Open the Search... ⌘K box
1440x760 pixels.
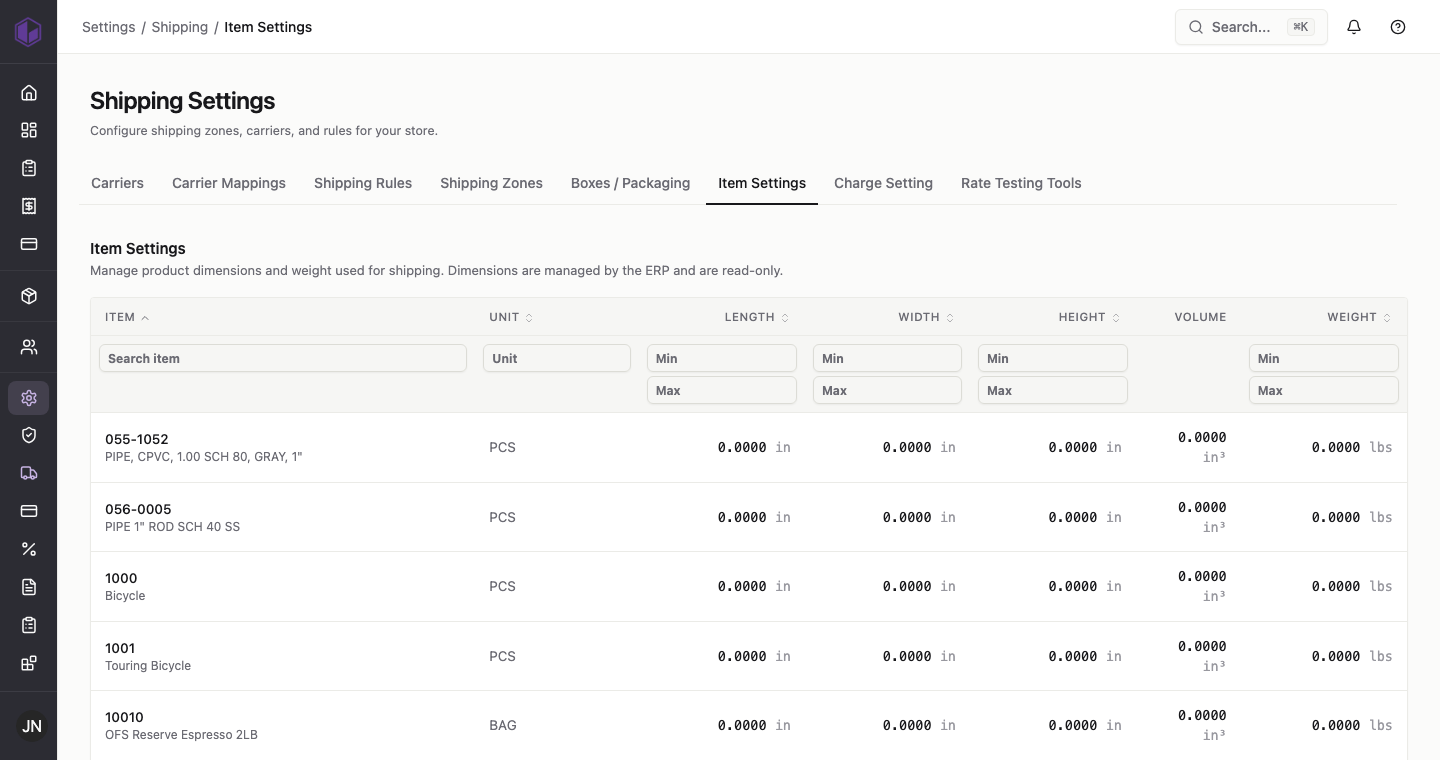pos(1251,27)
